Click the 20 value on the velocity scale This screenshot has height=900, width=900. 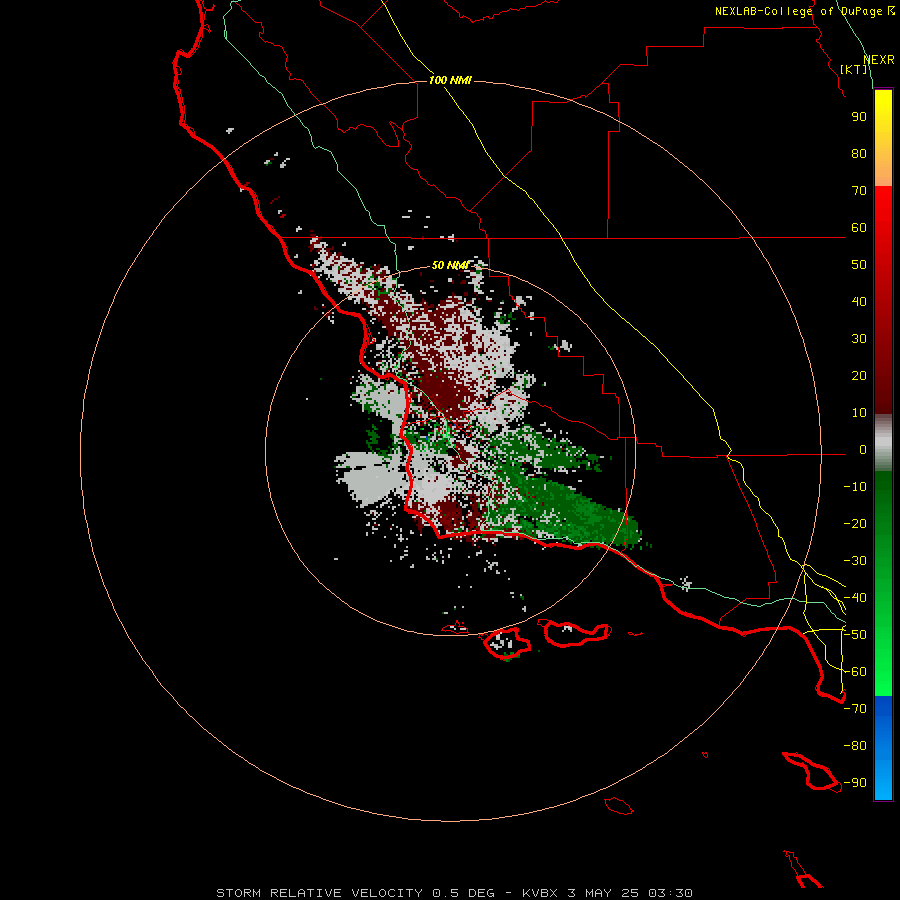859,376
